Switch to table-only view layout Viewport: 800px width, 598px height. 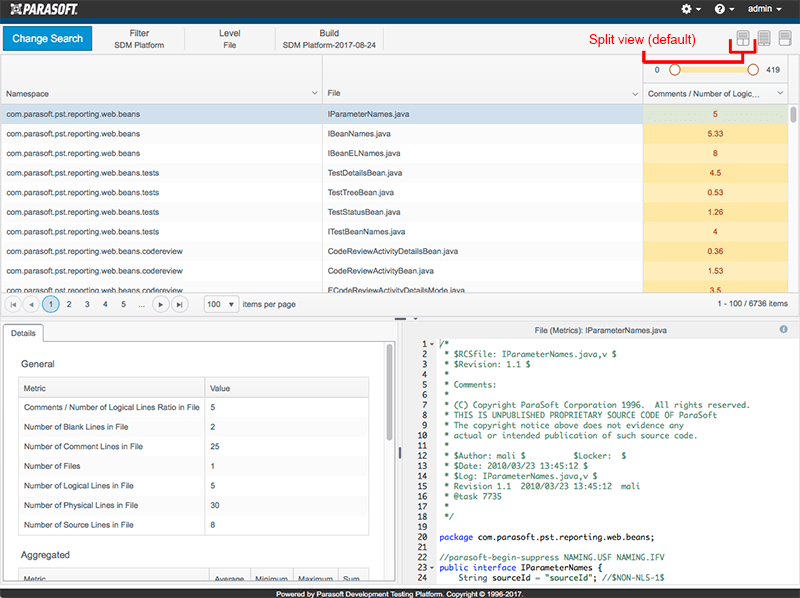764,38
